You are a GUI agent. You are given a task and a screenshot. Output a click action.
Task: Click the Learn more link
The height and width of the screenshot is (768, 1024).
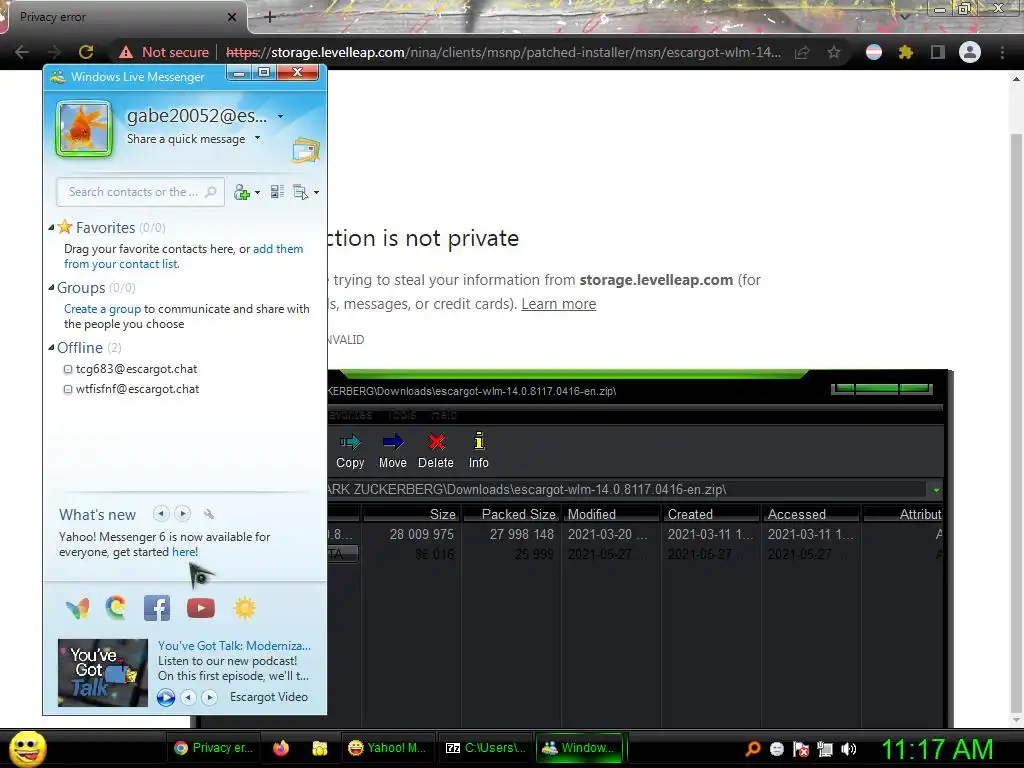[558, 304]
